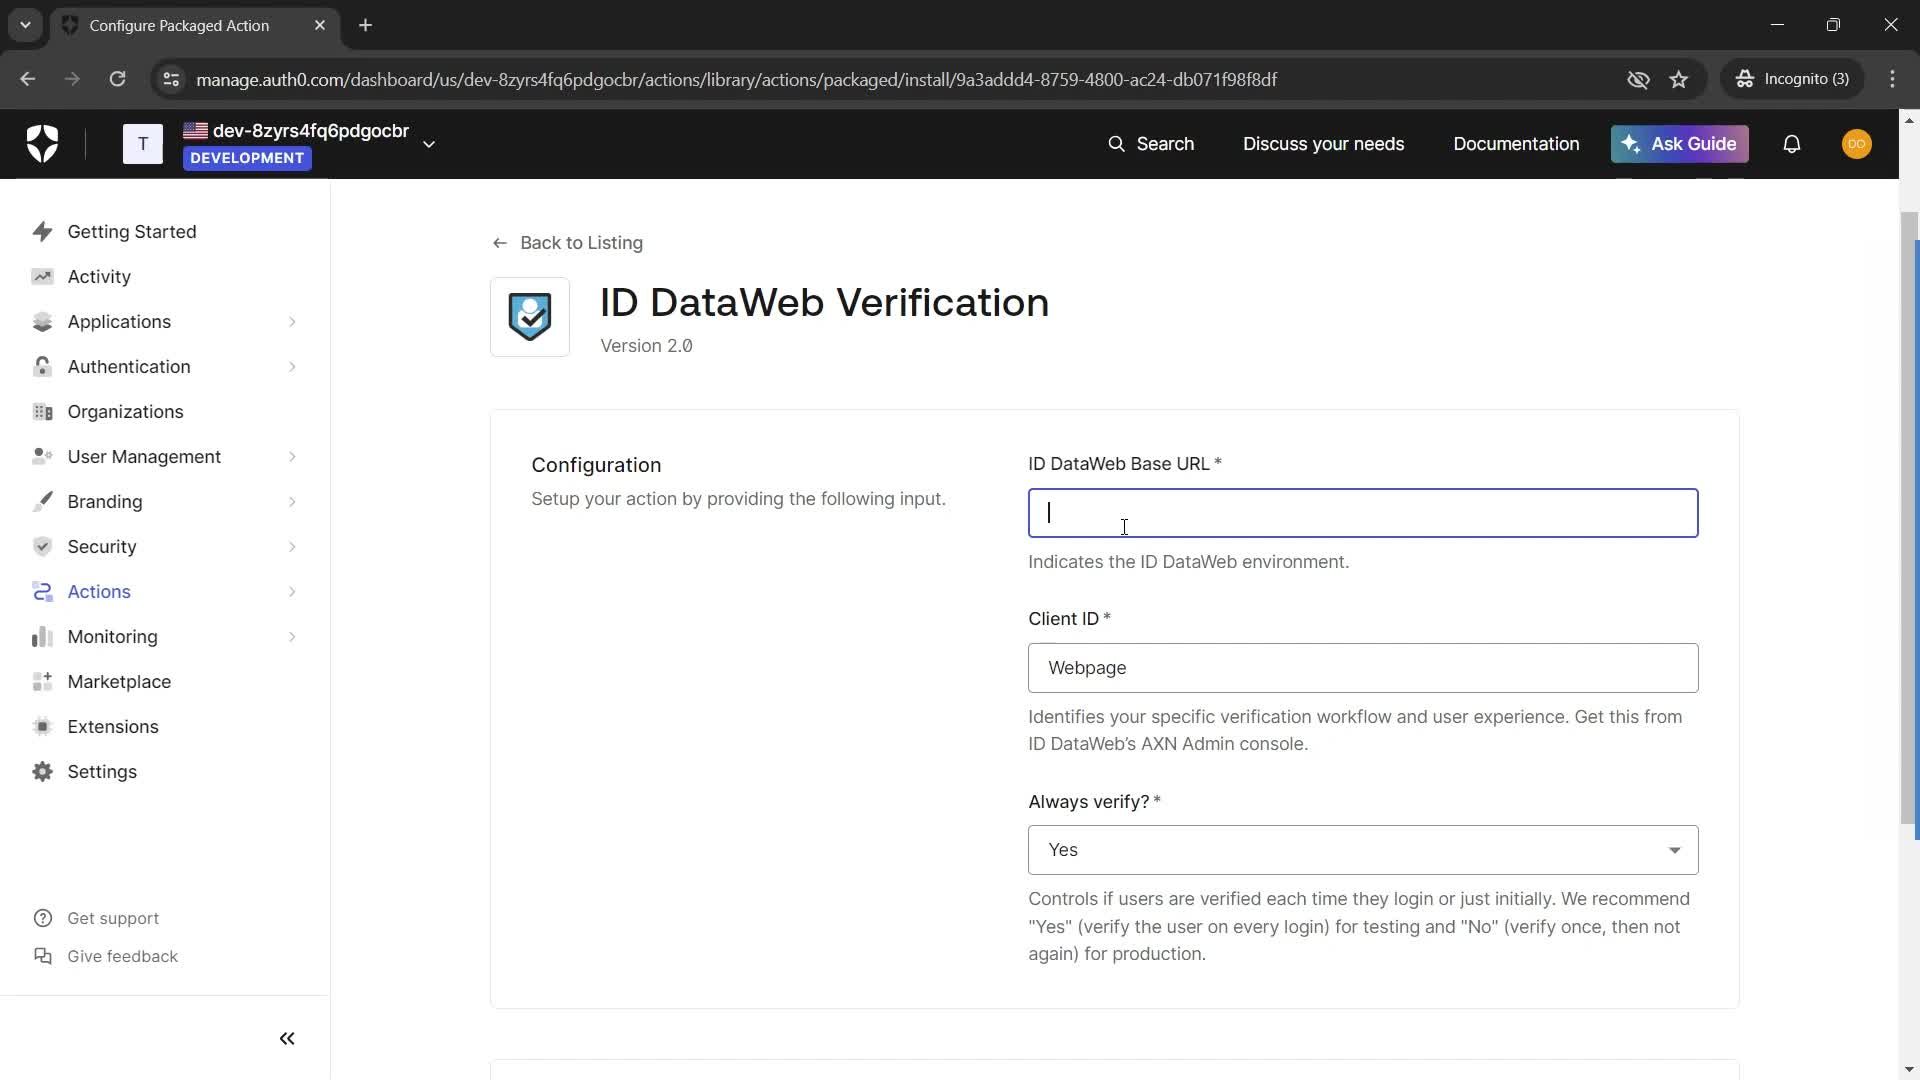Open the tab search dropdown arrow

25,25
